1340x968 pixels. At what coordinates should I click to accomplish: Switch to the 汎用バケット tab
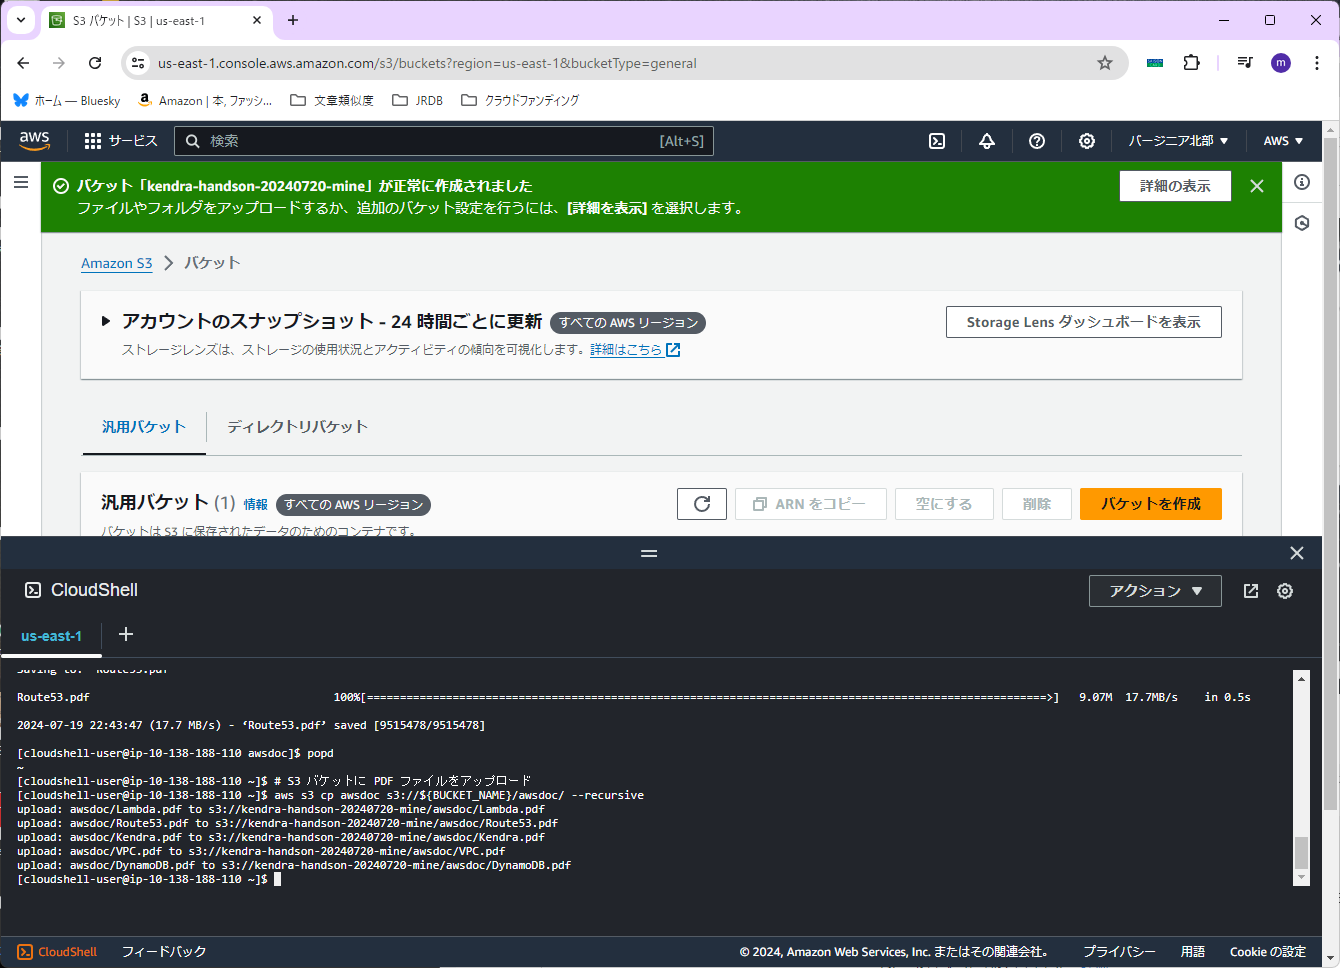[144, 427]
